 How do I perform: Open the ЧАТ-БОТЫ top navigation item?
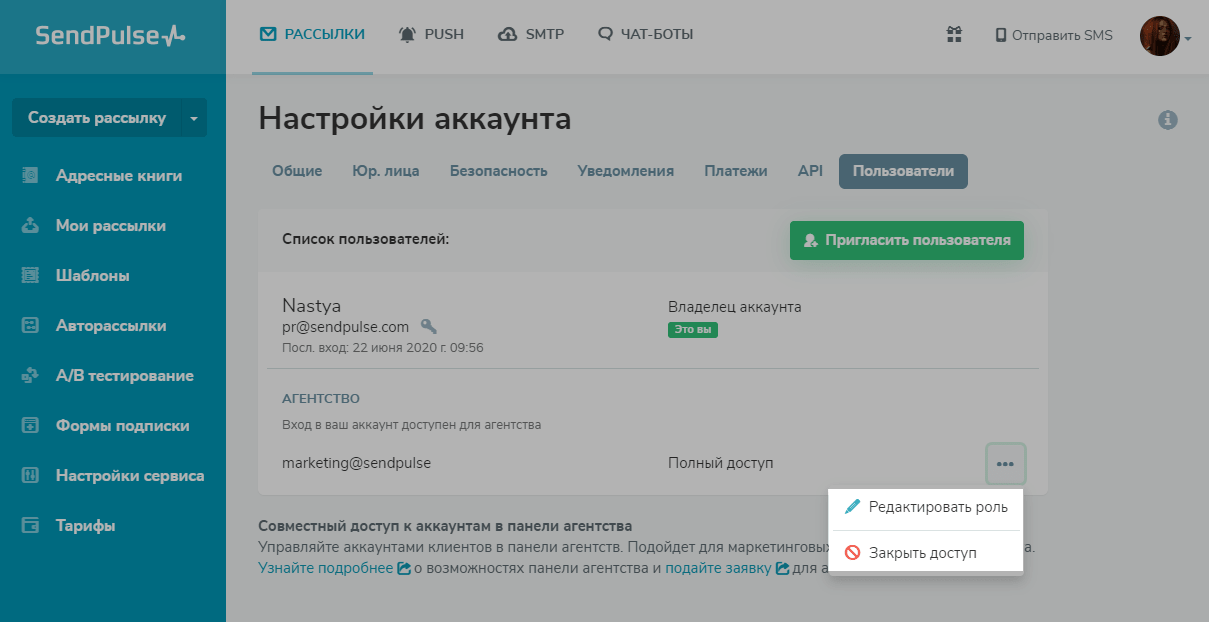pyautogui.click(x=645, y=35)
